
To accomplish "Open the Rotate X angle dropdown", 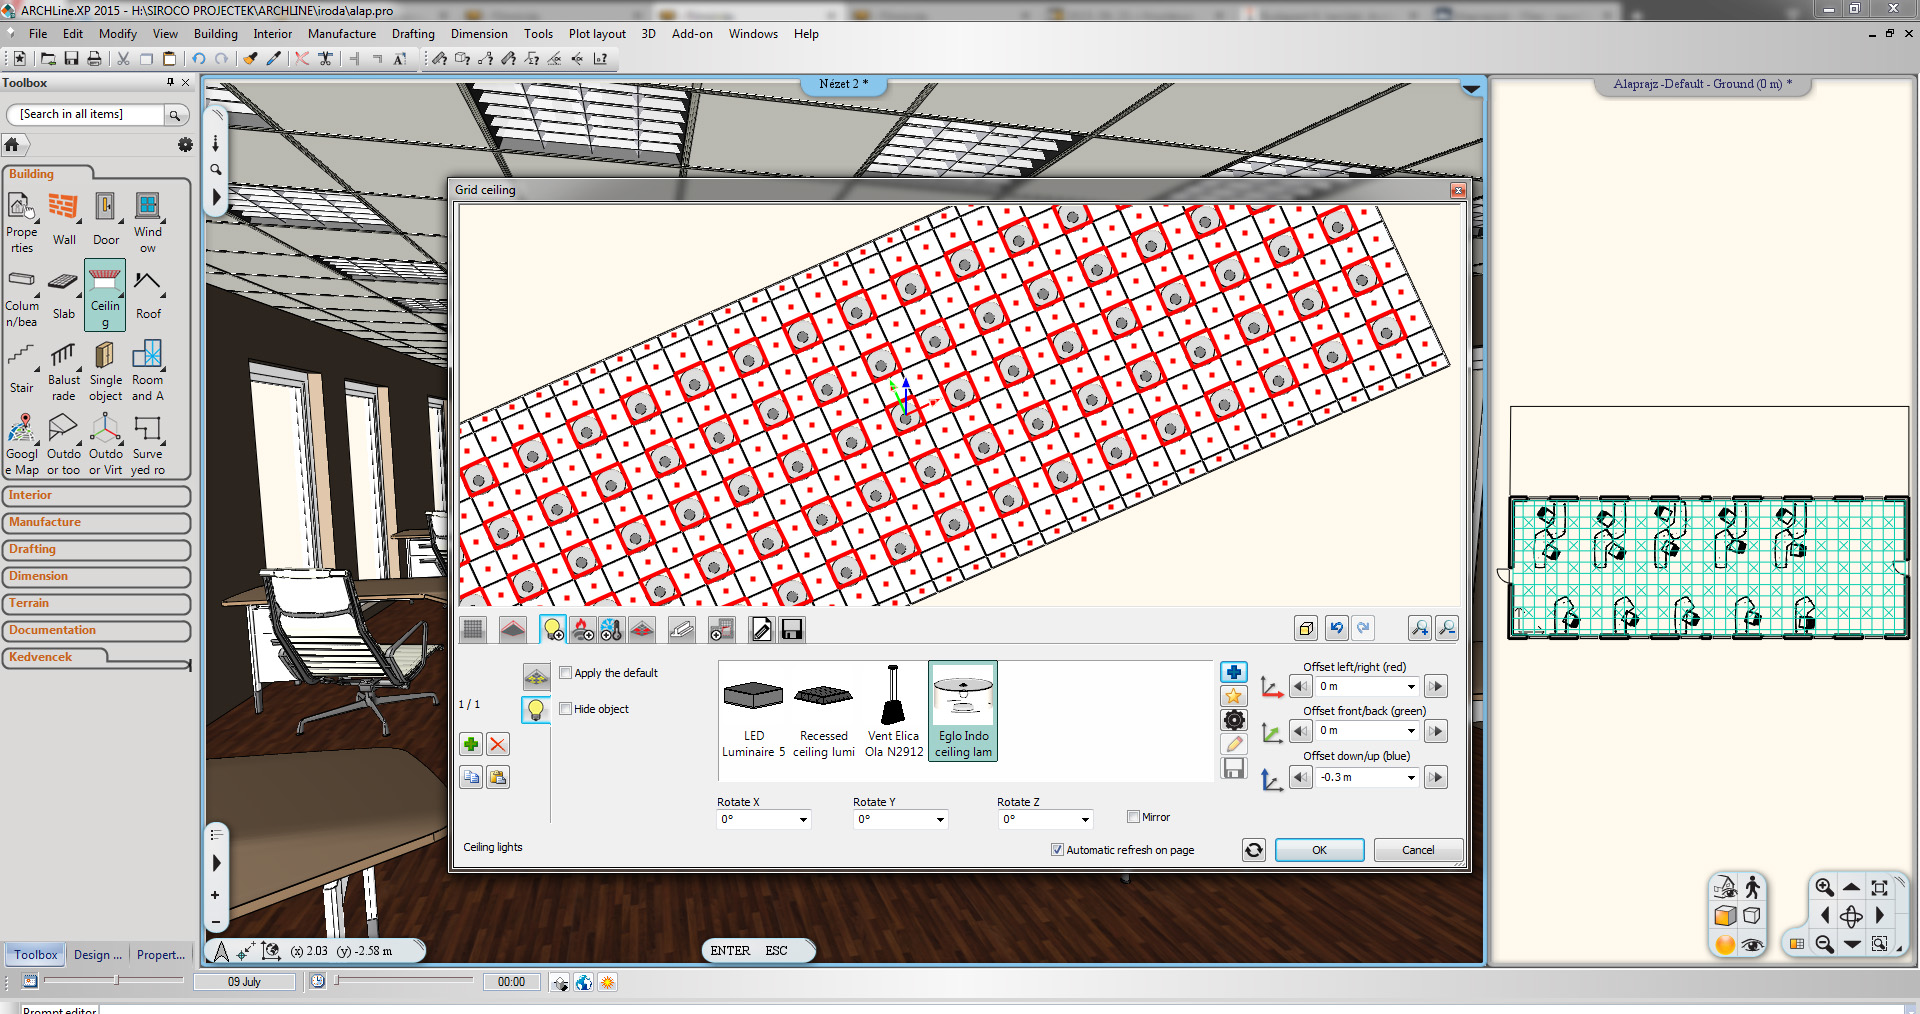I will [x=803, y=820].
